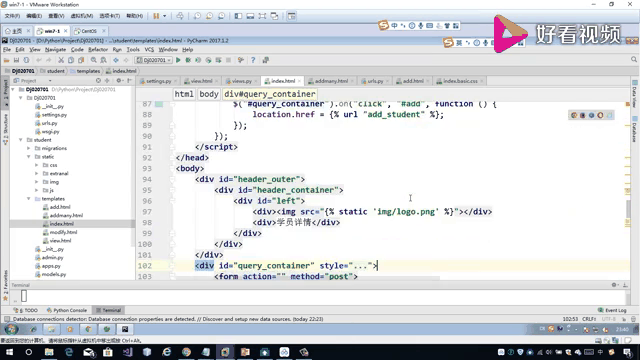Click the Synchronize toolbar icon
This screenshot has height=360, width=640.
coord(27,60)
